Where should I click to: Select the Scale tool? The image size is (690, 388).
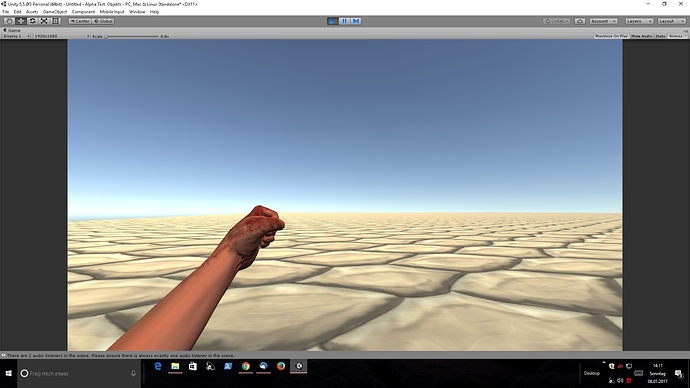point(44,21)
